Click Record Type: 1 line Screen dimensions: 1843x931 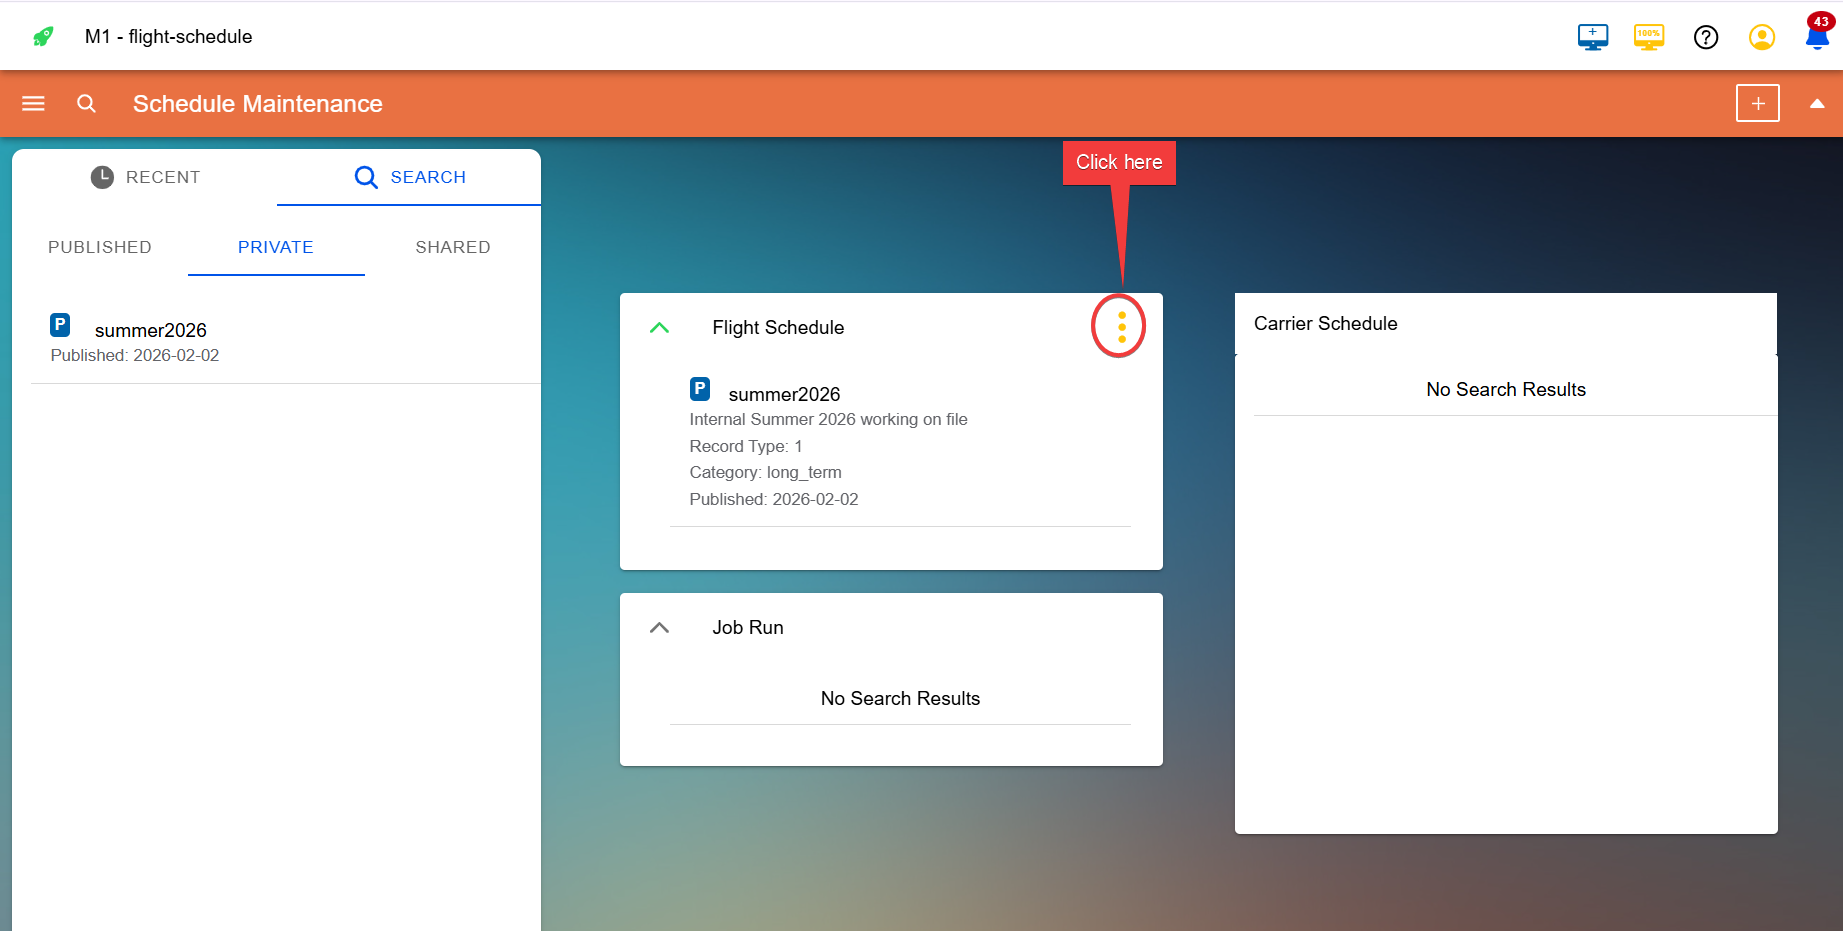click(x=746, y=446)
